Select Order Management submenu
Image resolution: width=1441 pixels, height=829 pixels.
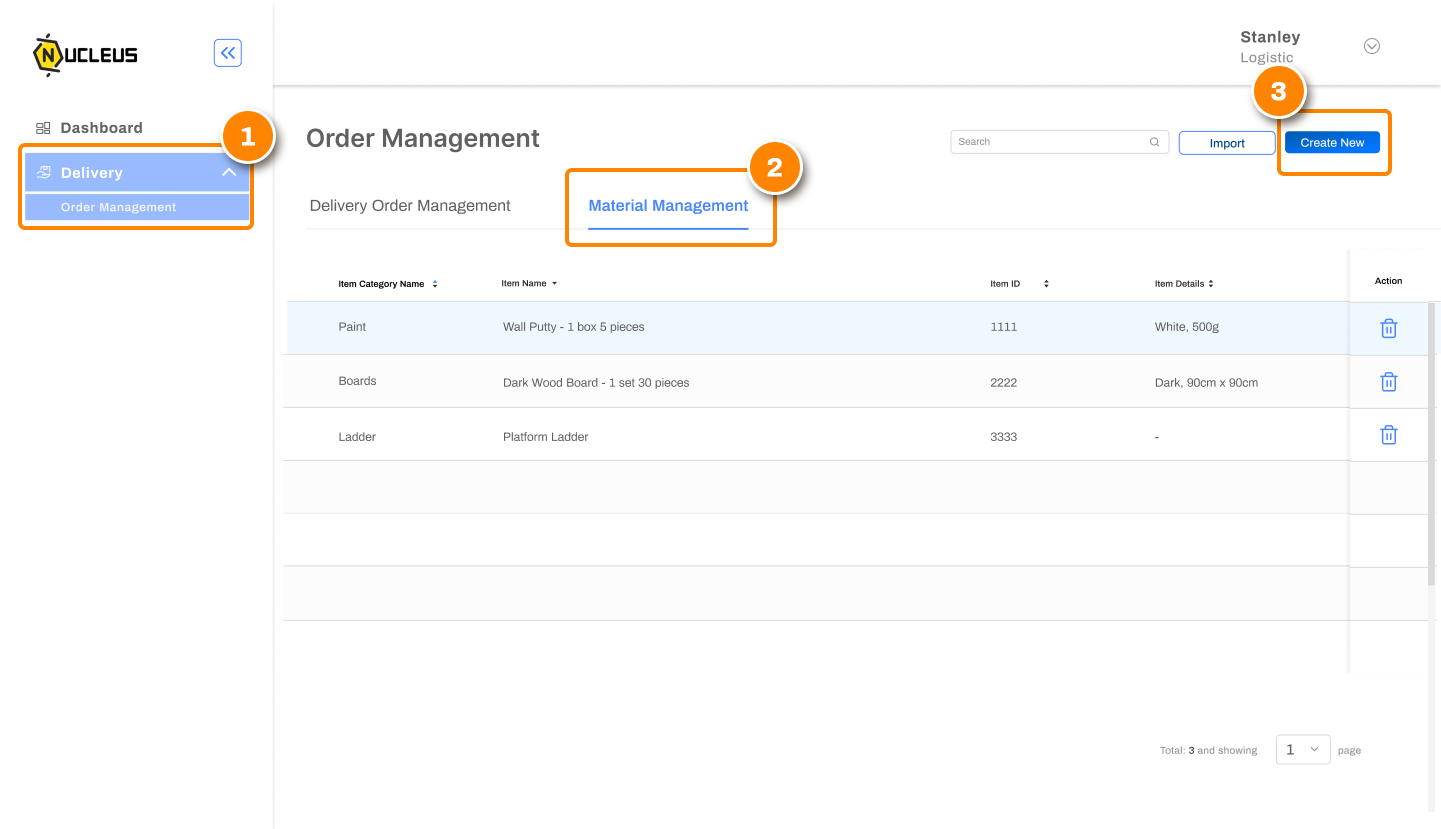[x=137, y=207]
